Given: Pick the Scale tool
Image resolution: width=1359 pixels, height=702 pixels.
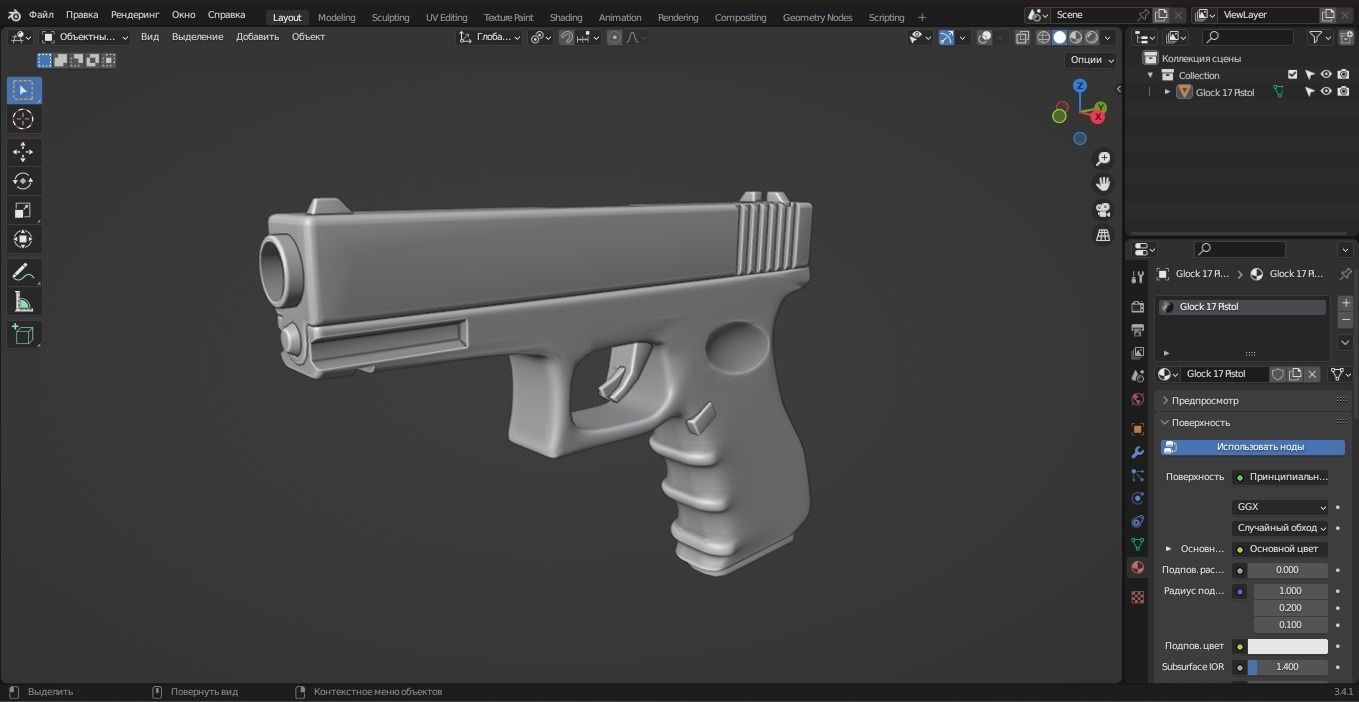Looking at the screenshot, I should click(x=23, y=210).
